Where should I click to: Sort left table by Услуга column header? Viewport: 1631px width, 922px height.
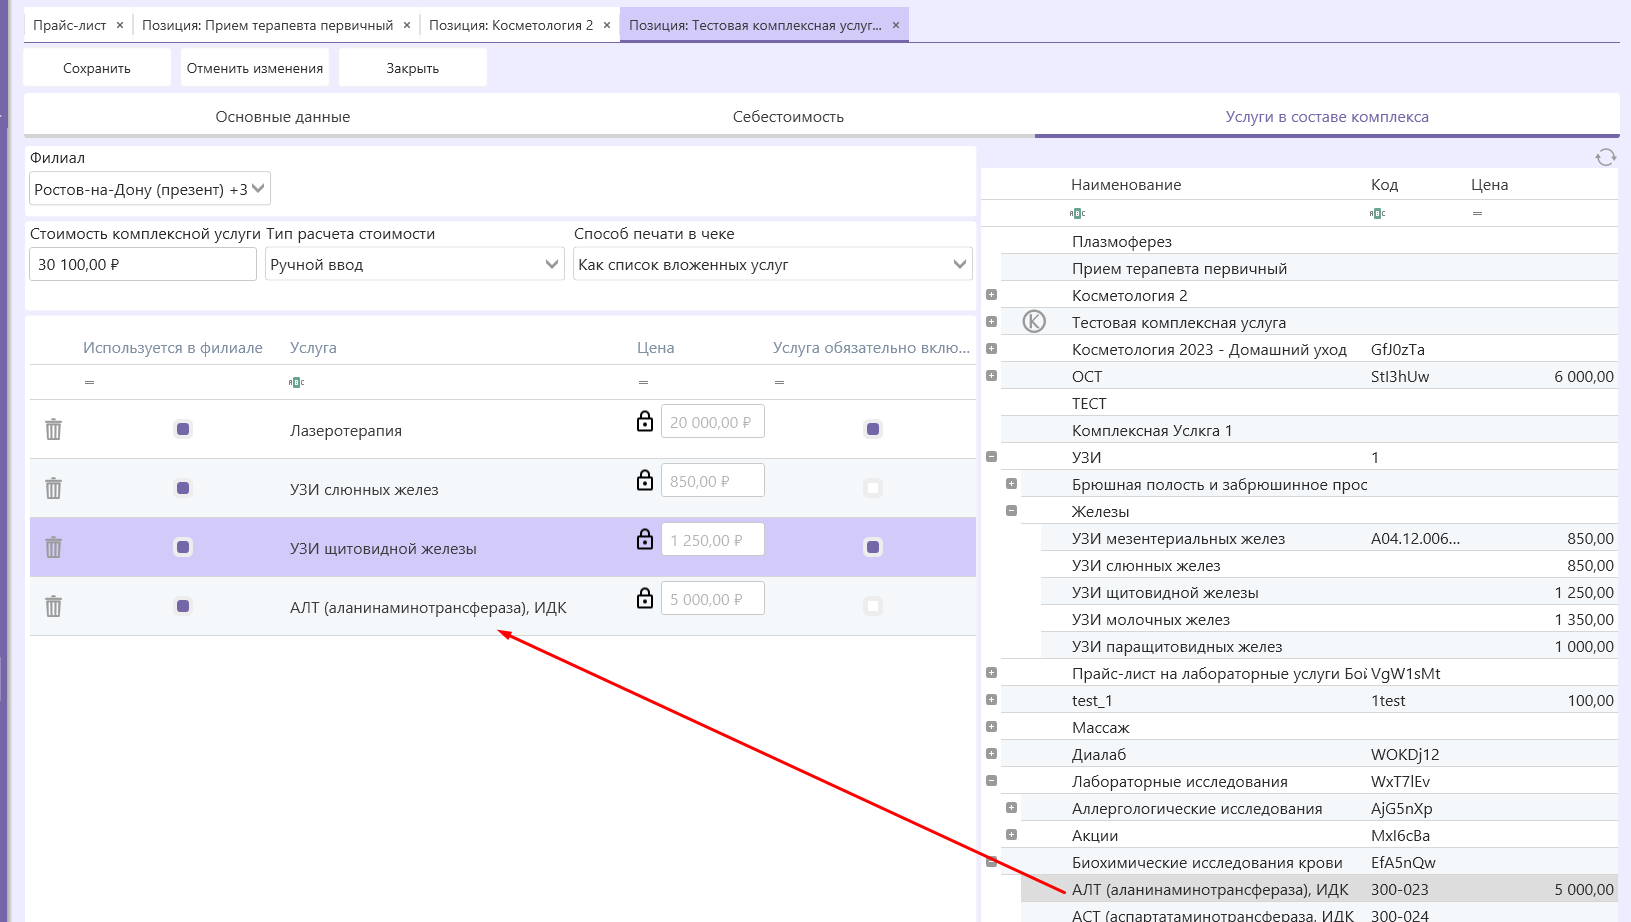click(x=313, y=347)
